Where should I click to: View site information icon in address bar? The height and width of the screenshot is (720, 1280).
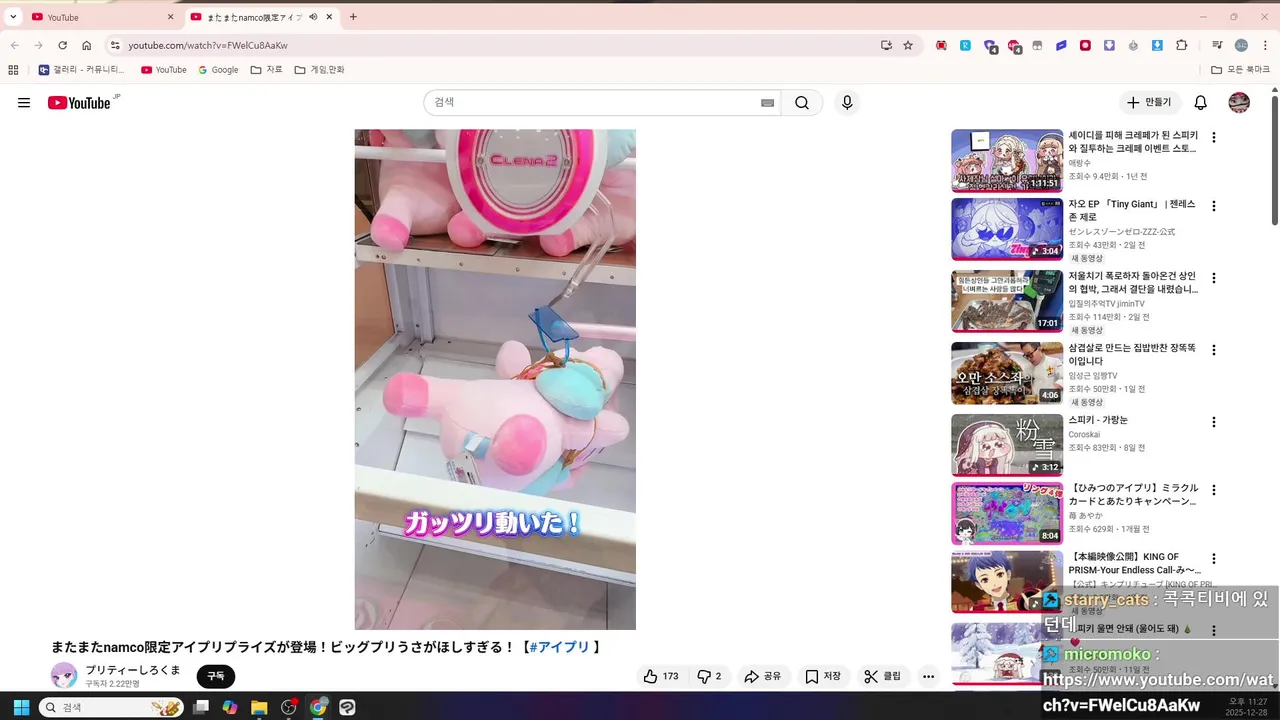pyautogui.click(x=115, y=45)
